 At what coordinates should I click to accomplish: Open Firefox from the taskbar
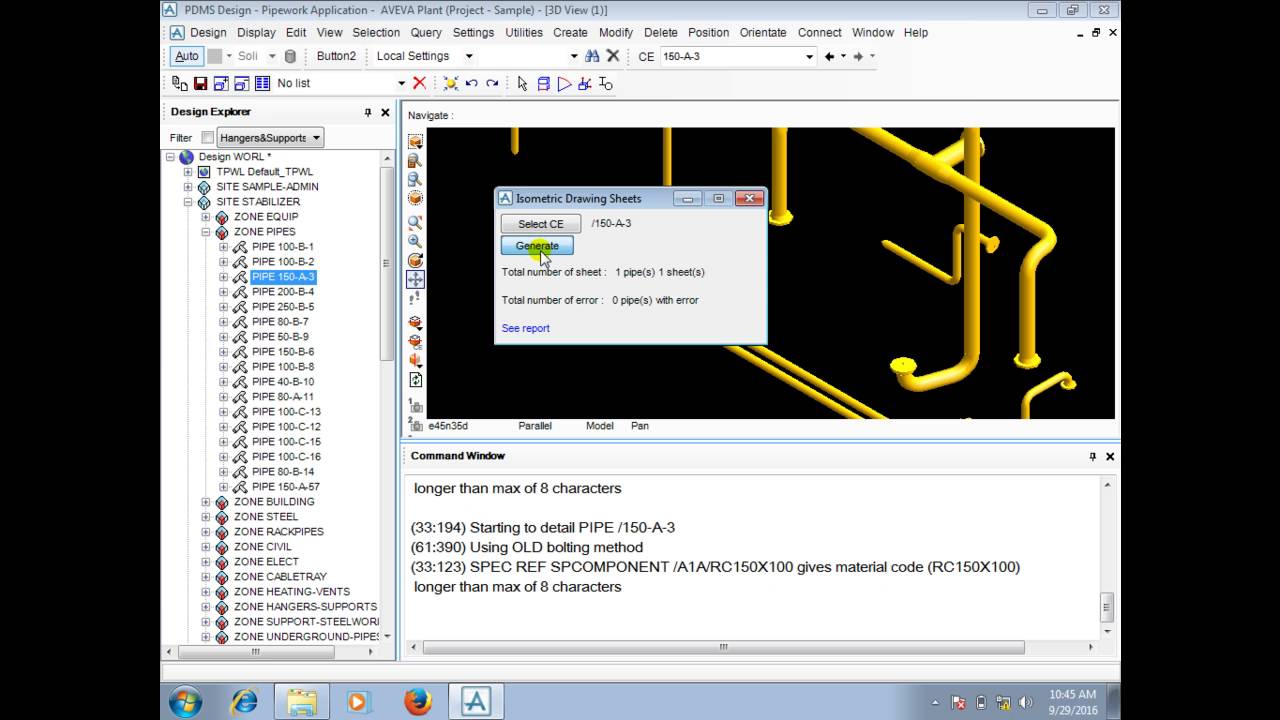[x=417, y=702]
